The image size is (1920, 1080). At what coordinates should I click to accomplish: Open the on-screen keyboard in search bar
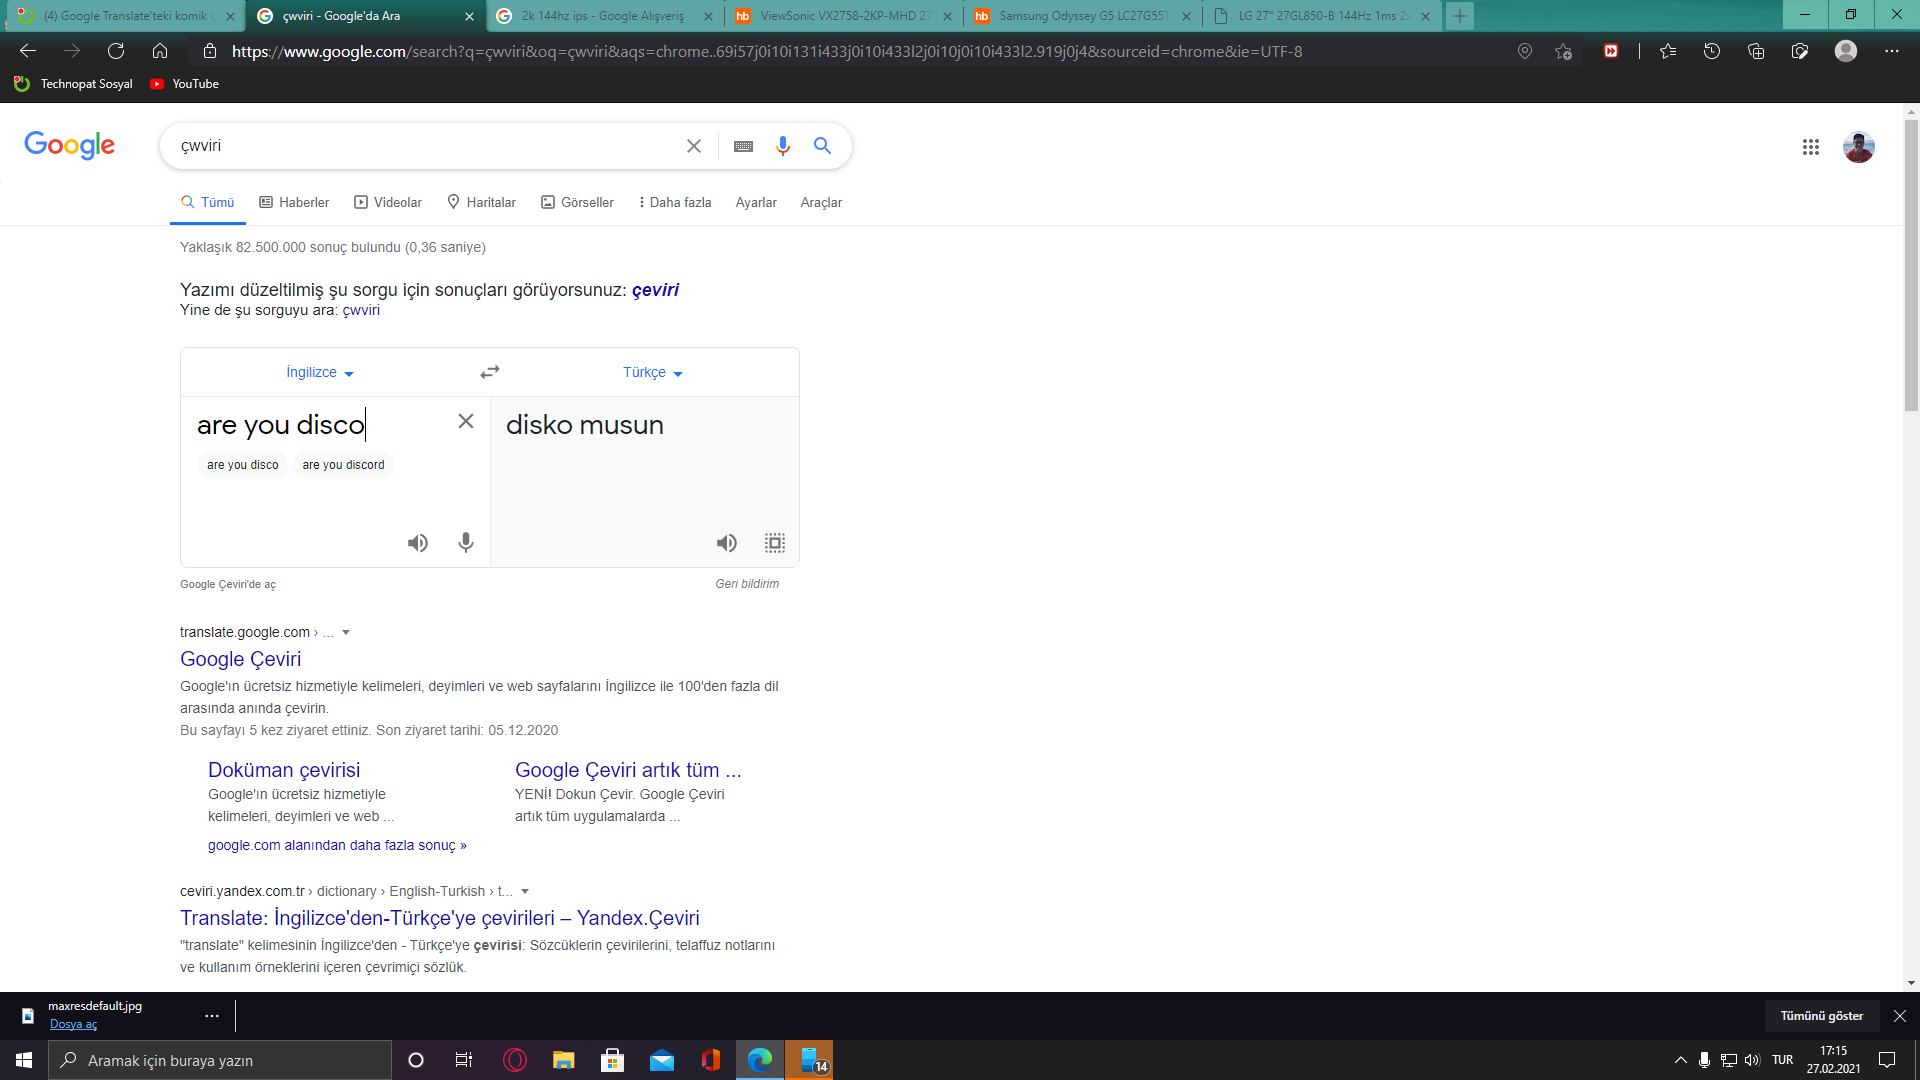point(743,146)
